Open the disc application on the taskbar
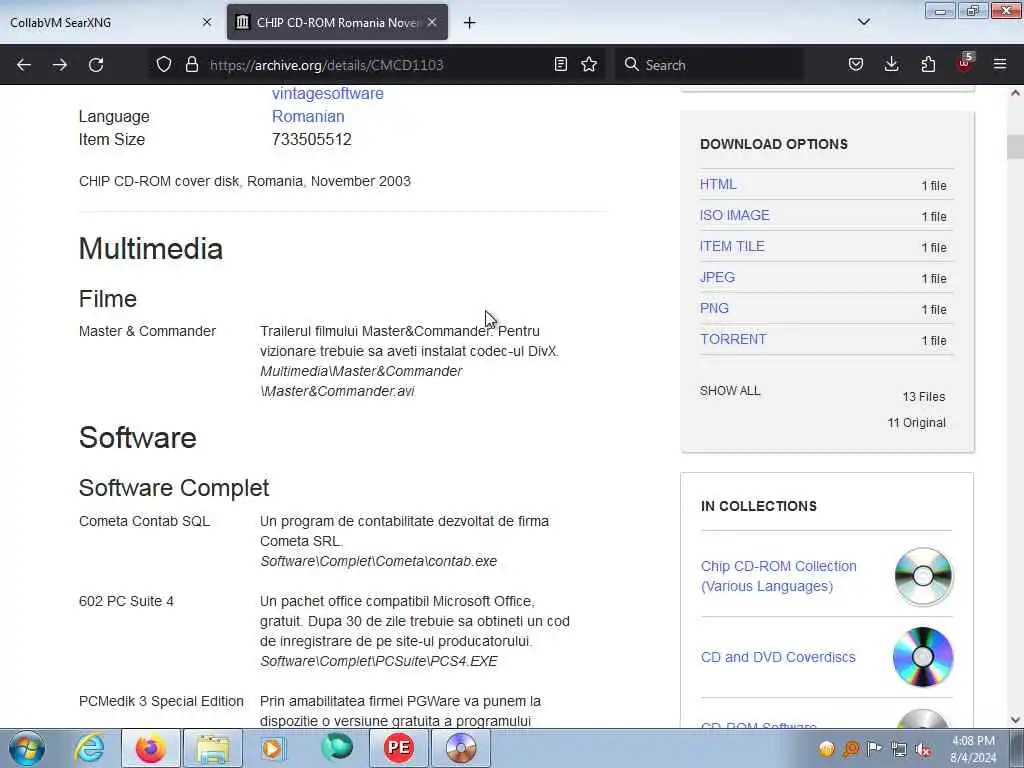The image size is (1024, 768). (x=460, y=748)
